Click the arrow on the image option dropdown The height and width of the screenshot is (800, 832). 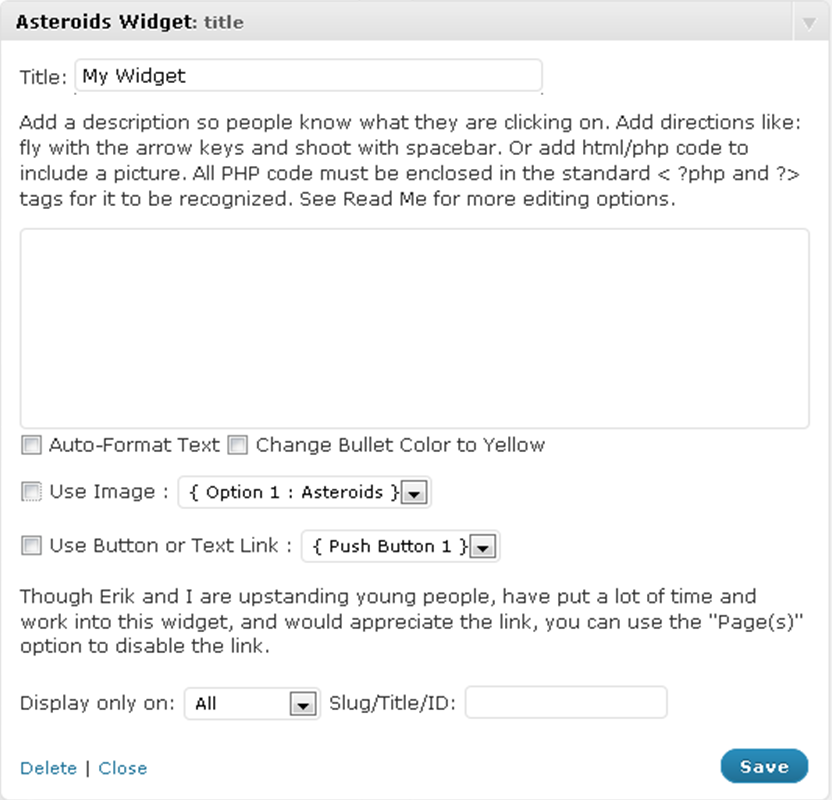[414, 493]
